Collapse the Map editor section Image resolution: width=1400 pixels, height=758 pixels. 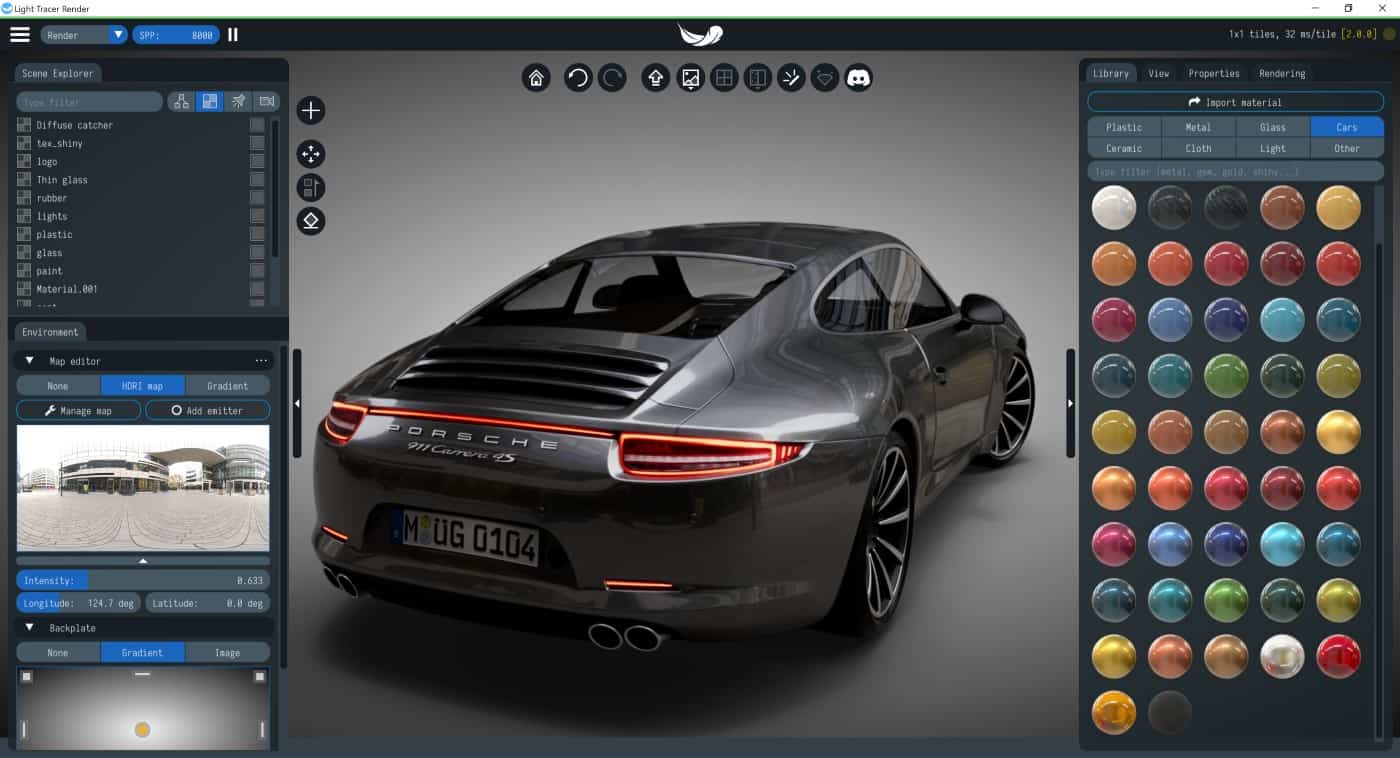[x=29, y=361]
